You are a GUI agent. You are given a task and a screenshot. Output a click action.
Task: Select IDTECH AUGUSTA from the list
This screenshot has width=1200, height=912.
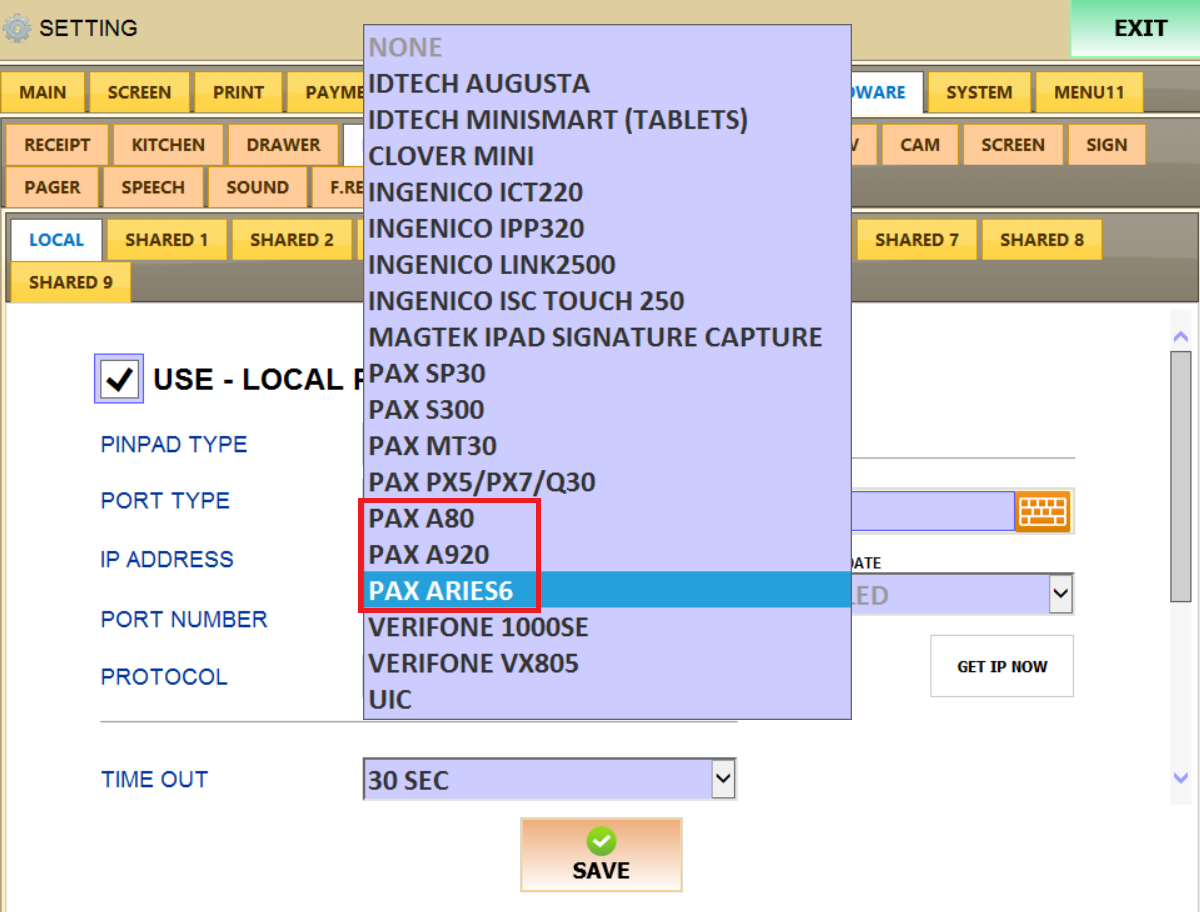click(x=607, y=83)
